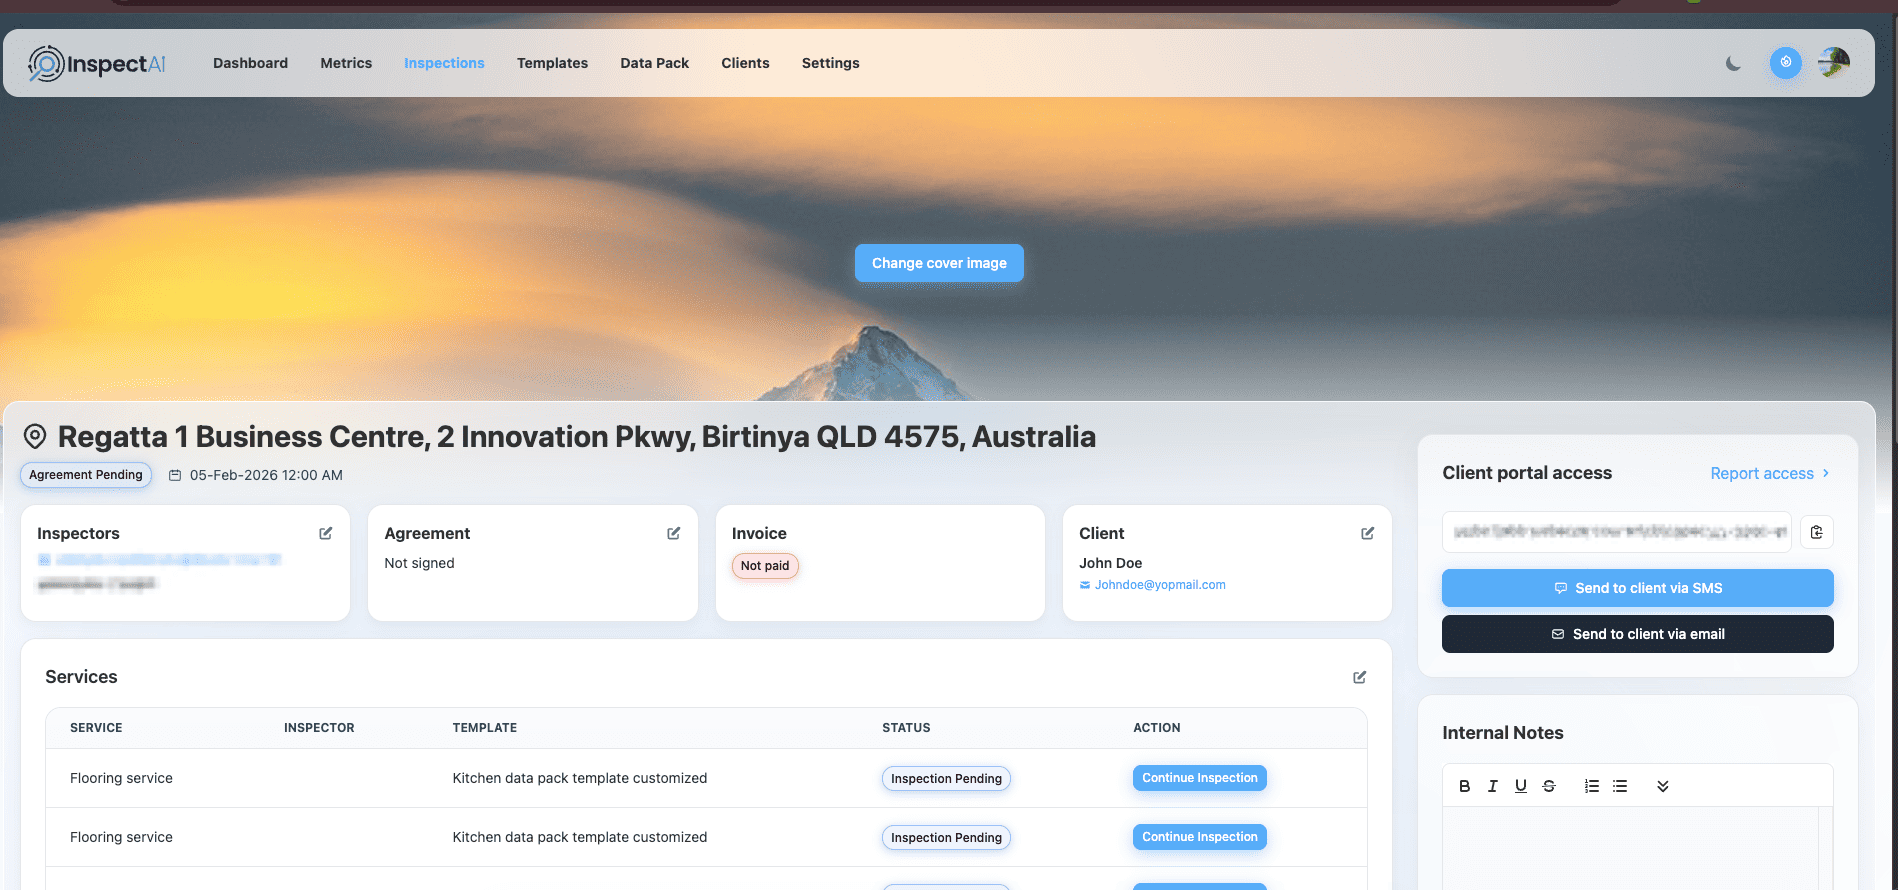The width and height of the screenshot is (1898, 890).
Task: Click the Agreement edit icon
Action: tap(673, 534)
